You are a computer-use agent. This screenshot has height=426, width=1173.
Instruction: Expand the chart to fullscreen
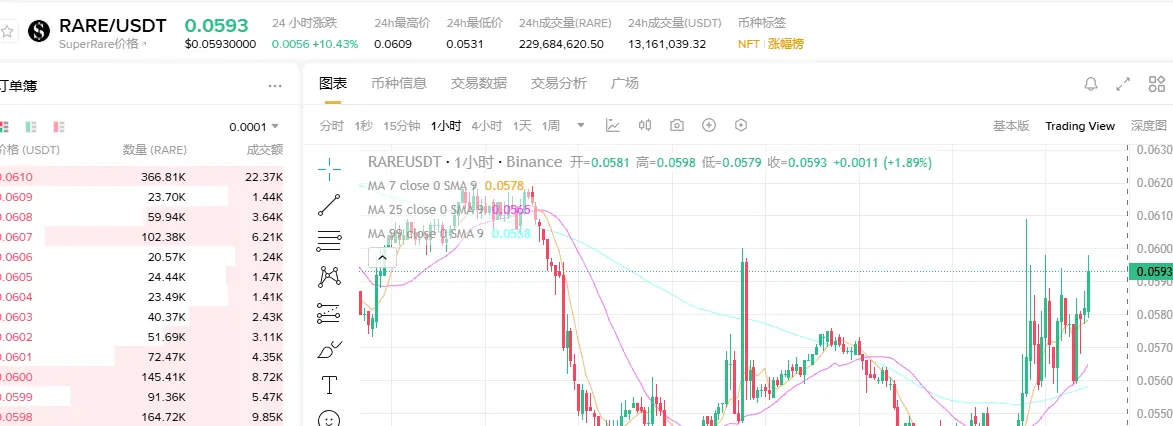(1123, 84)
